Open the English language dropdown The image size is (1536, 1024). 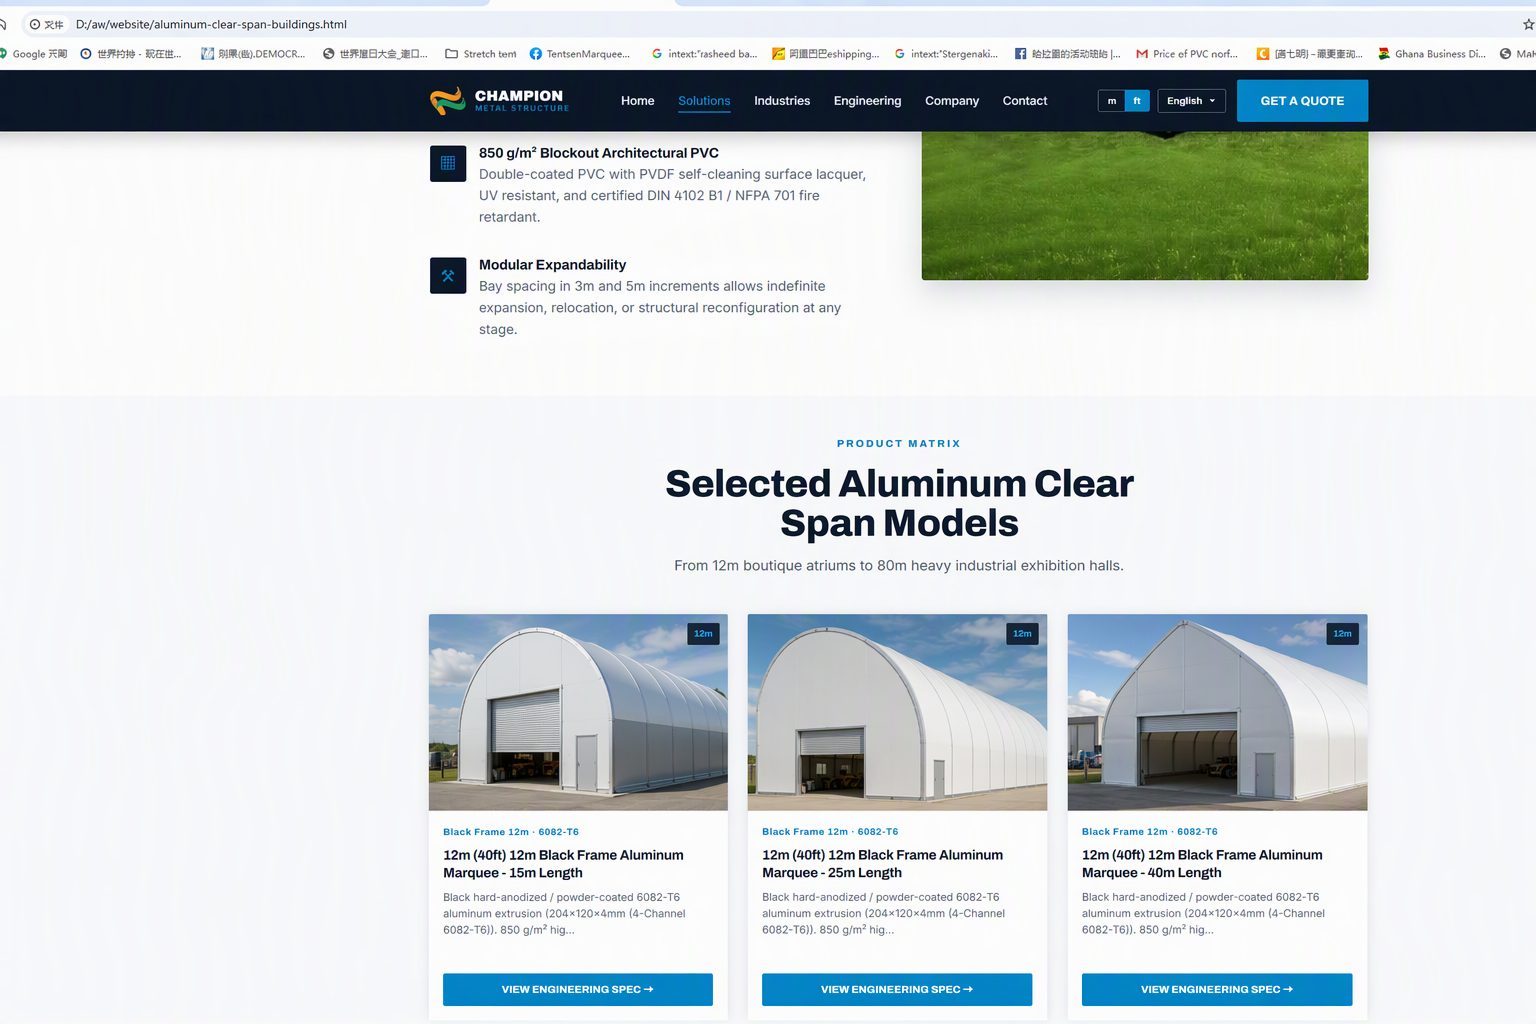(1191, 101)
